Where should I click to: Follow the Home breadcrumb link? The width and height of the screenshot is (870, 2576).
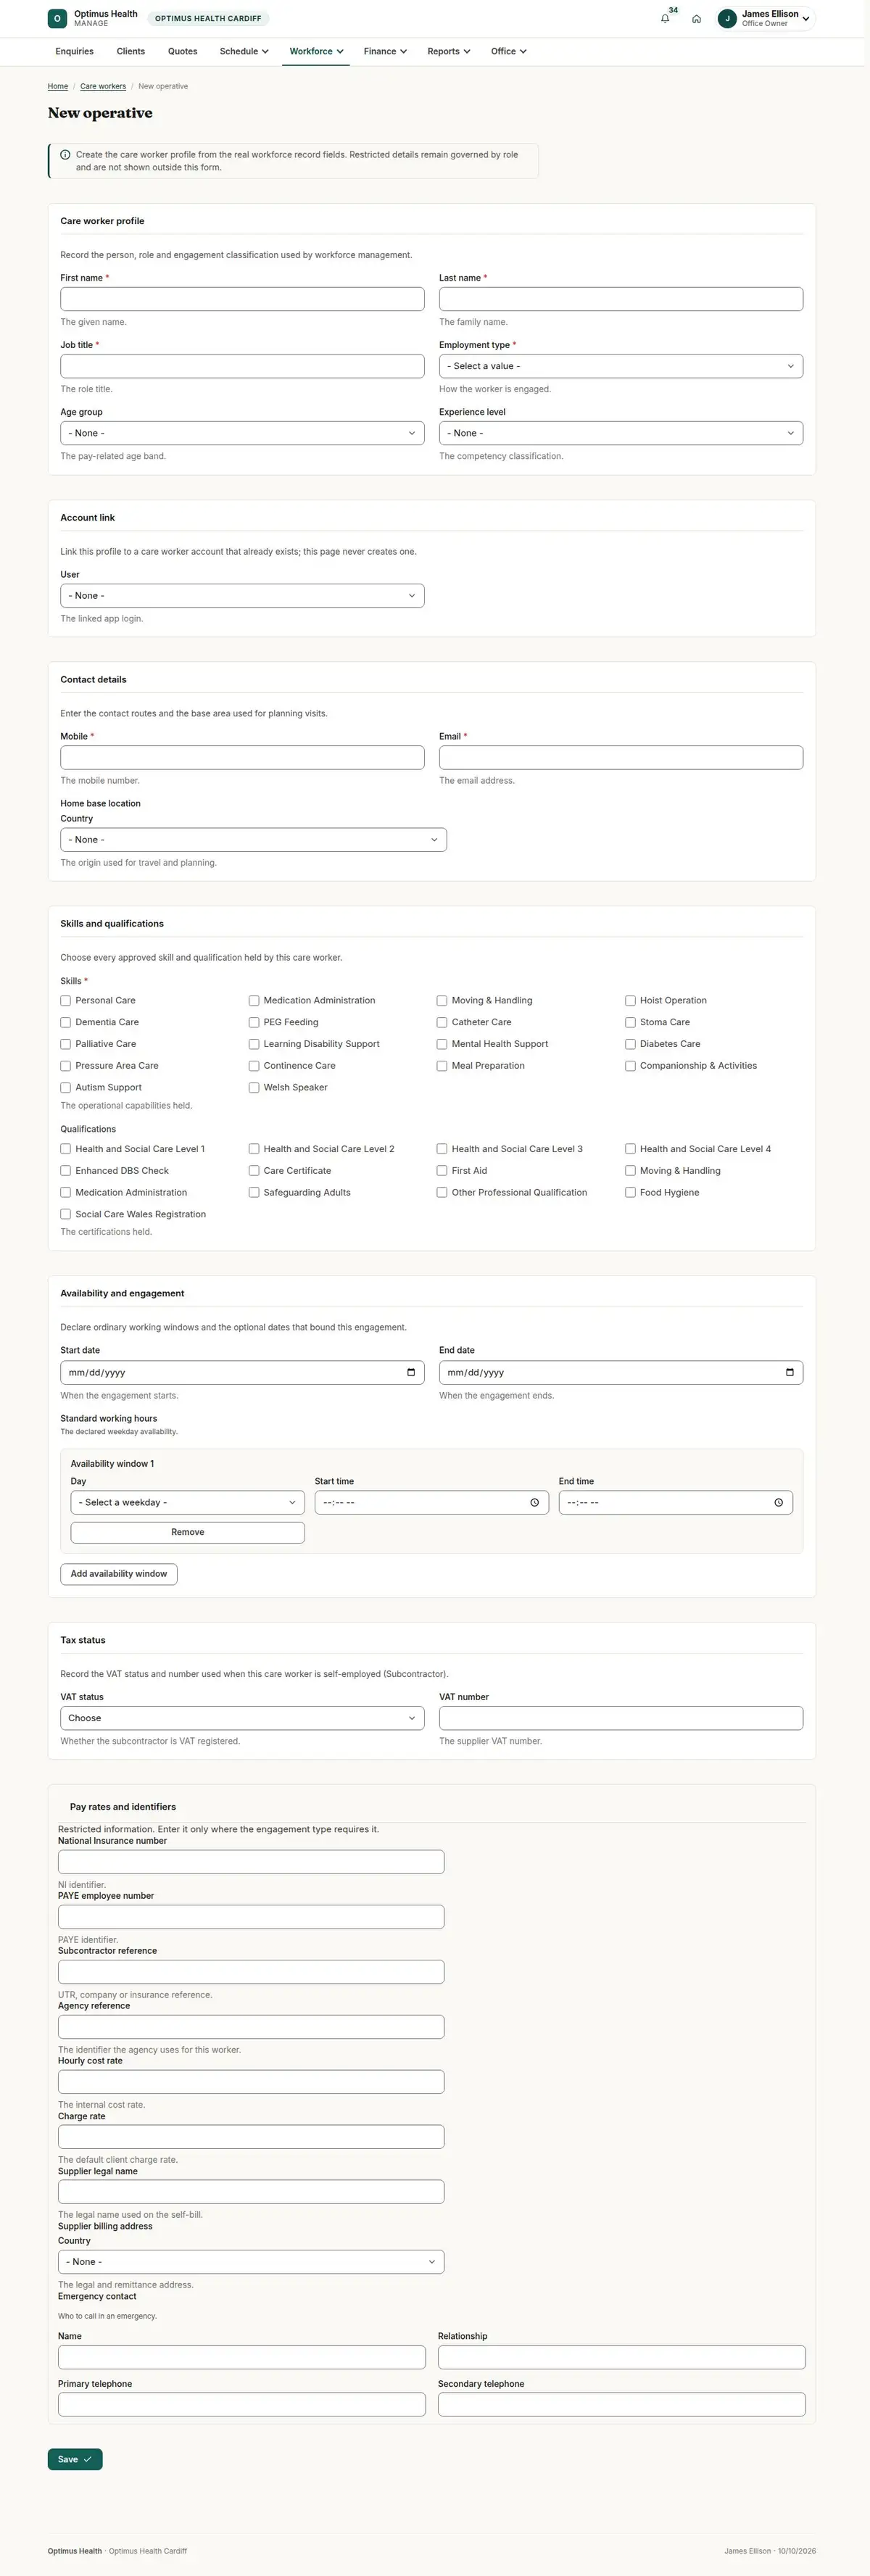(x=58, y=86)
